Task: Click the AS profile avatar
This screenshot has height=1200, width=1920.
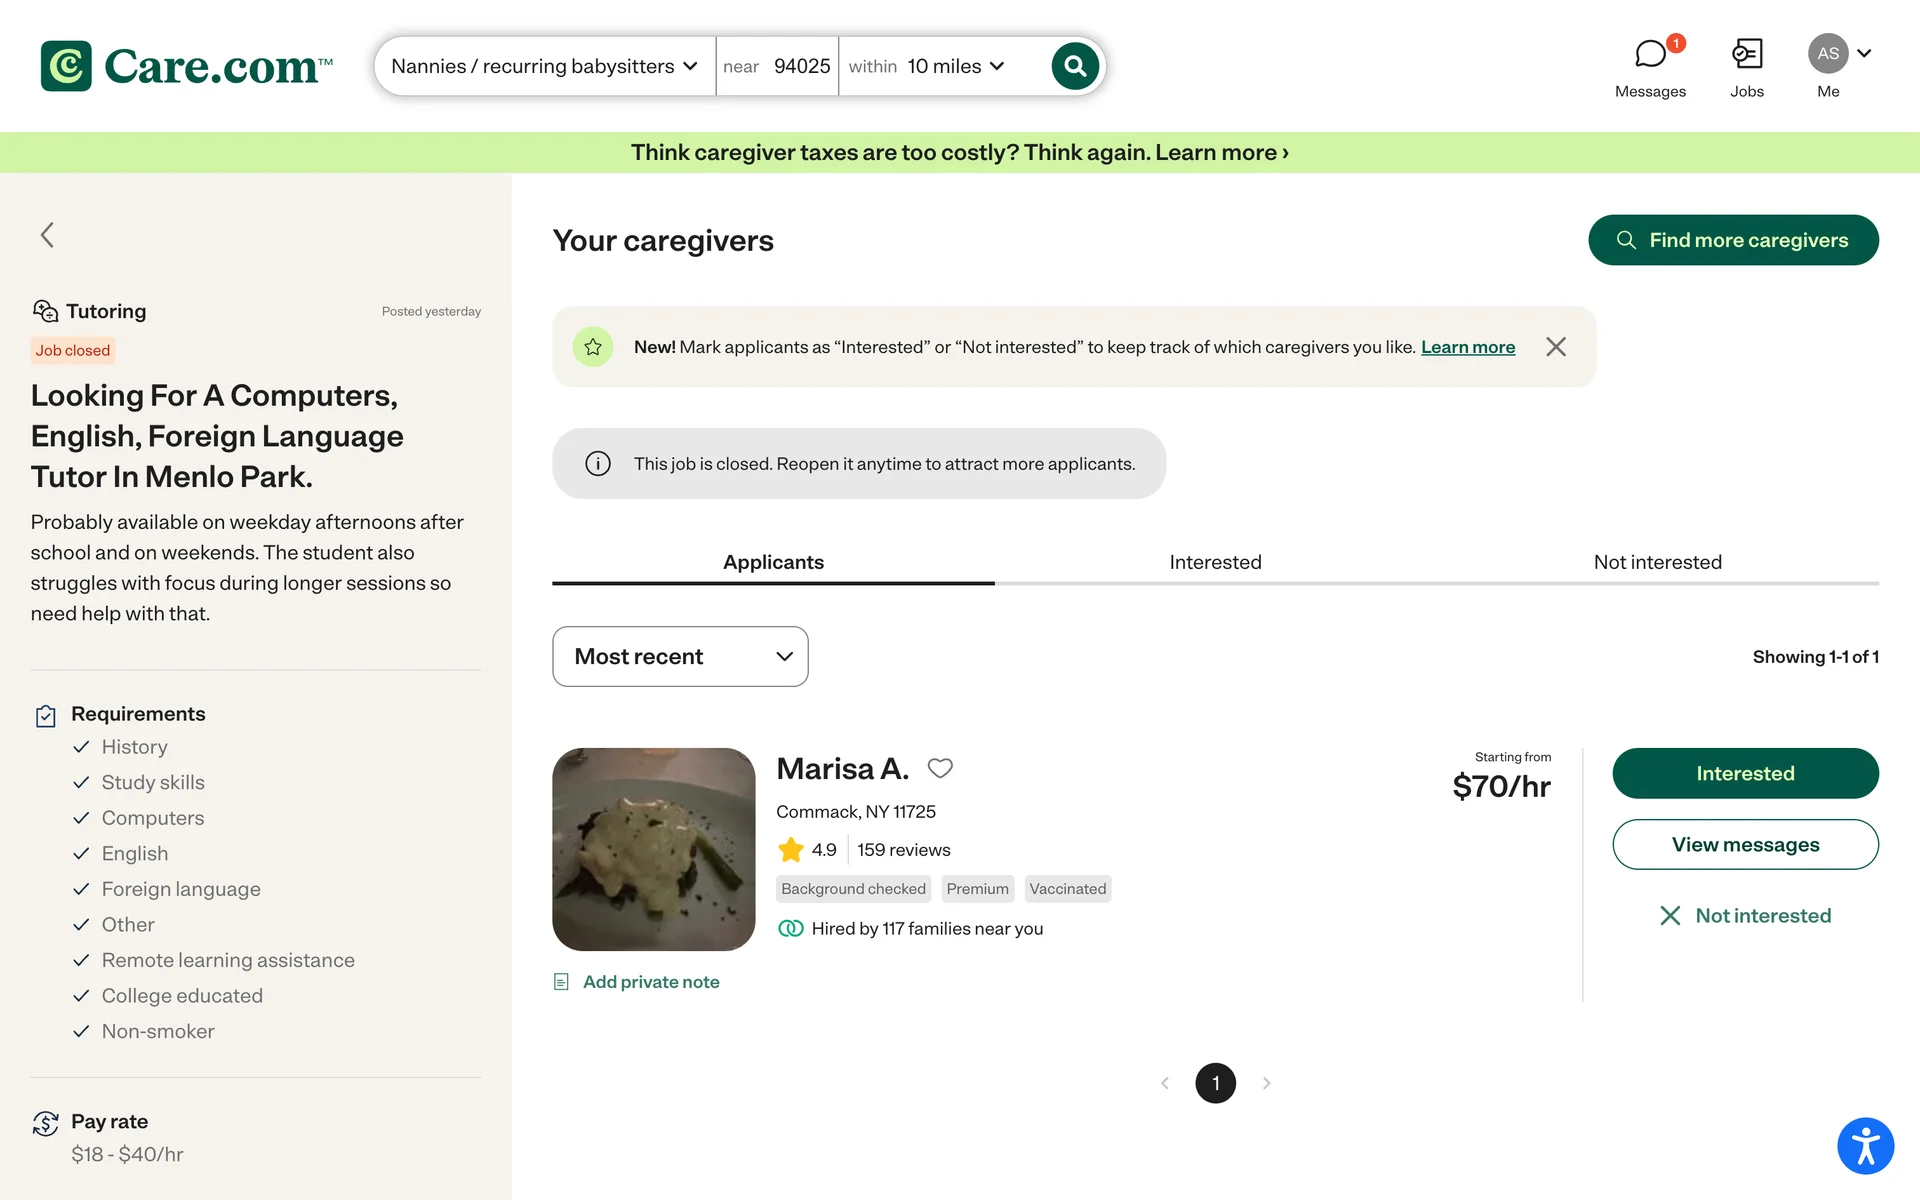Action: pyautogui.click(x=1828, y=54)
